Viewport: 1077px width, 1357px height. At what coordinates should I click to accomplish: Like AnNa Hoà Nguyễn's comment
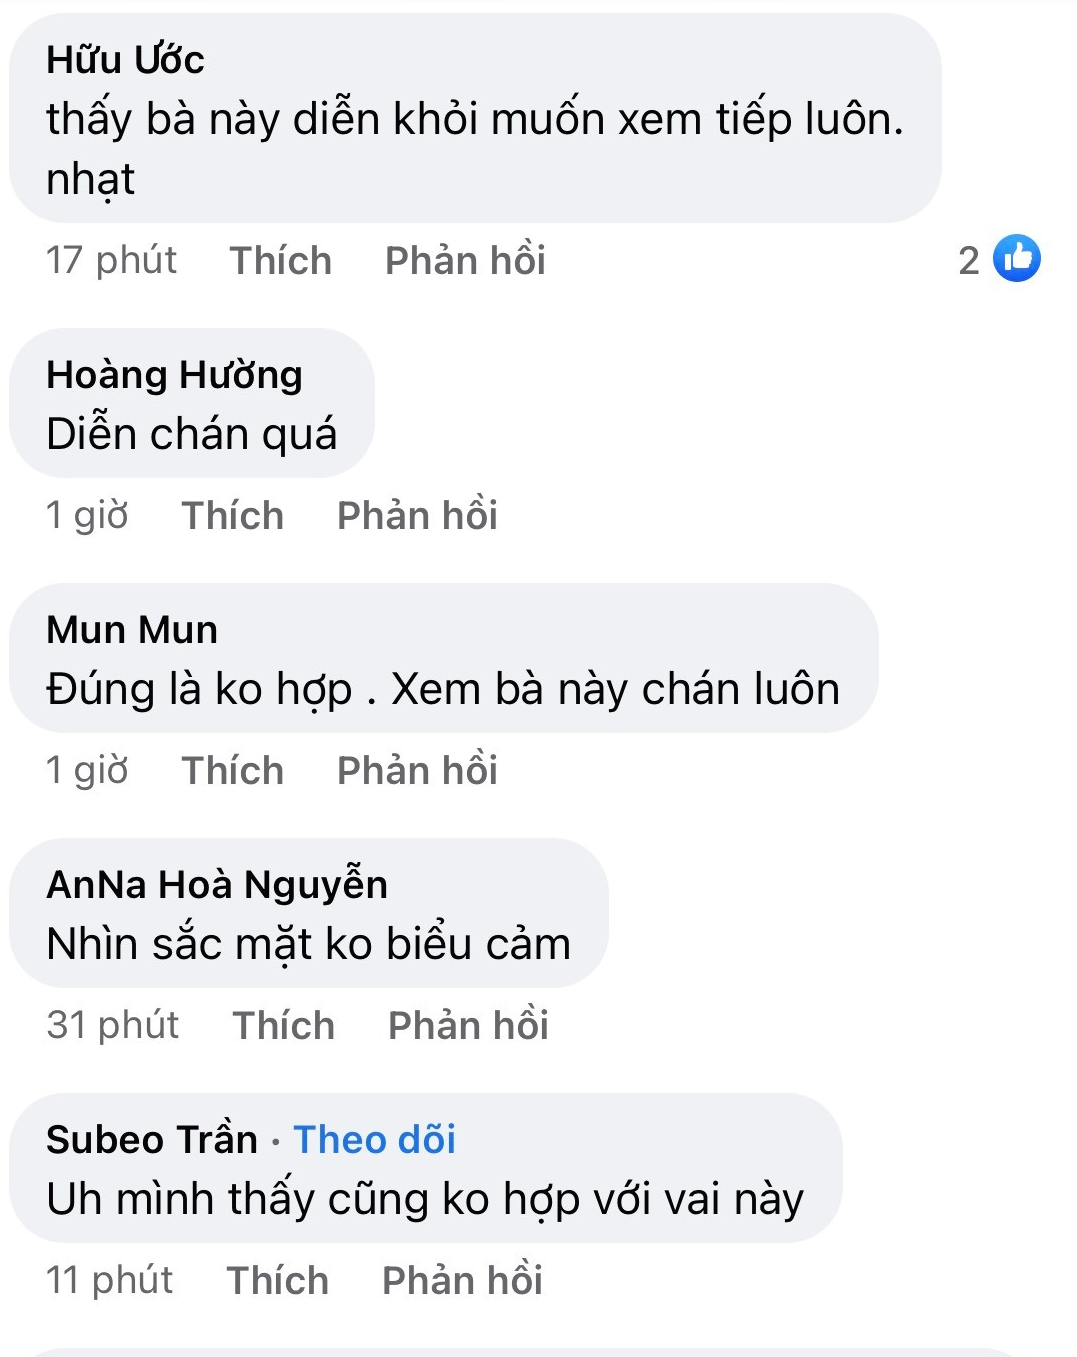point(283,1026)
